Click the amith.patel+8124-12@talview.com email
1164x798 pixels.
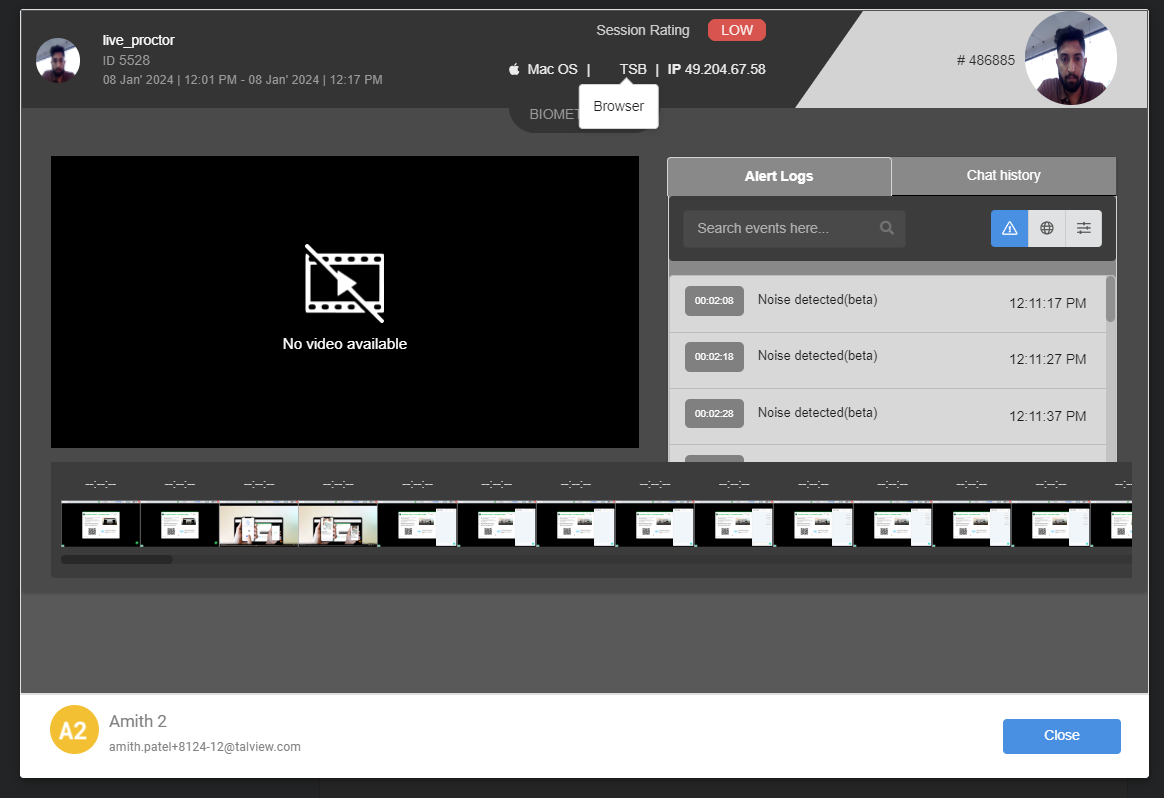(205, 747)
